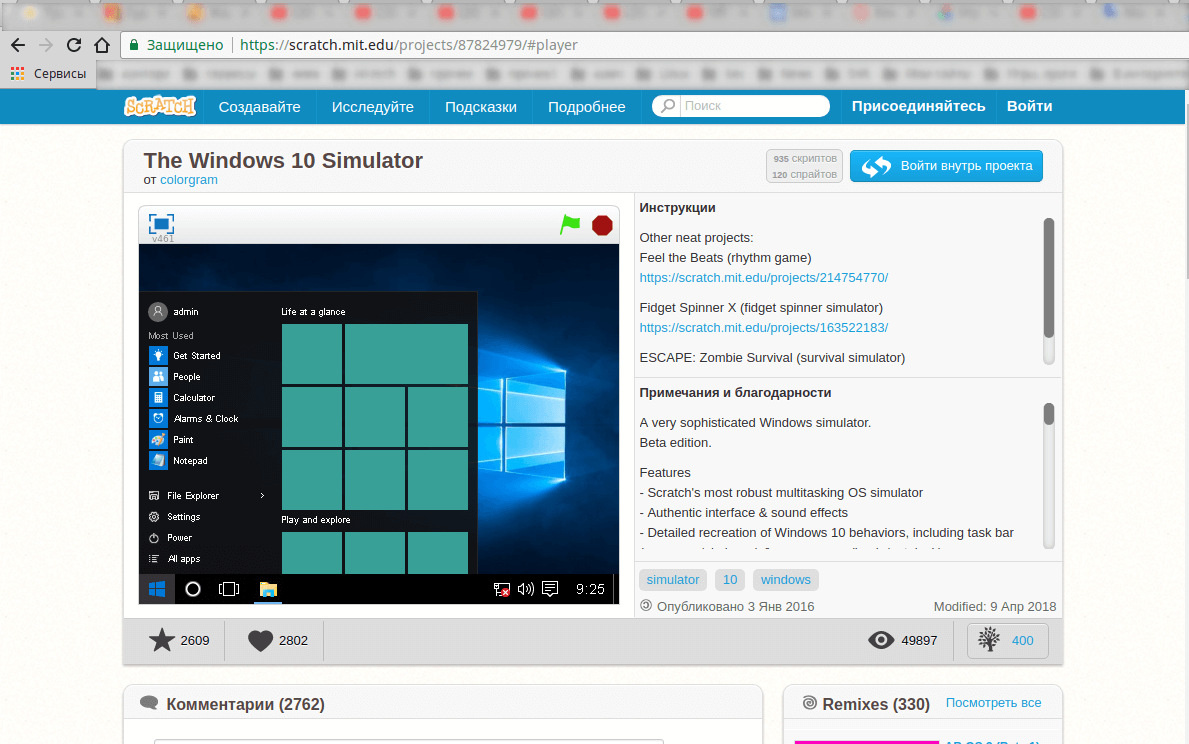Click the notes and credits scrollbar

tap(1049, 414)
